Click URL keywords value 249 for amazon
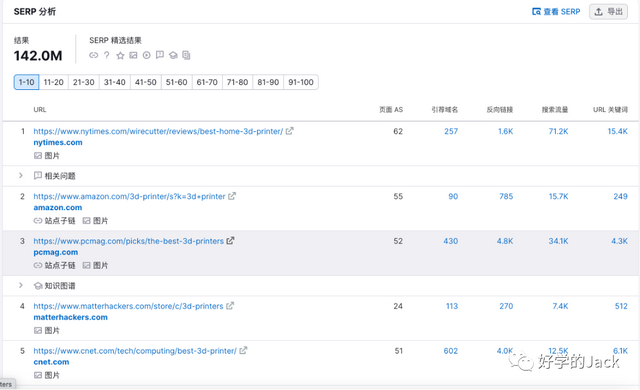Viewport: 640px width, 390px height. (x=620, y=197)
